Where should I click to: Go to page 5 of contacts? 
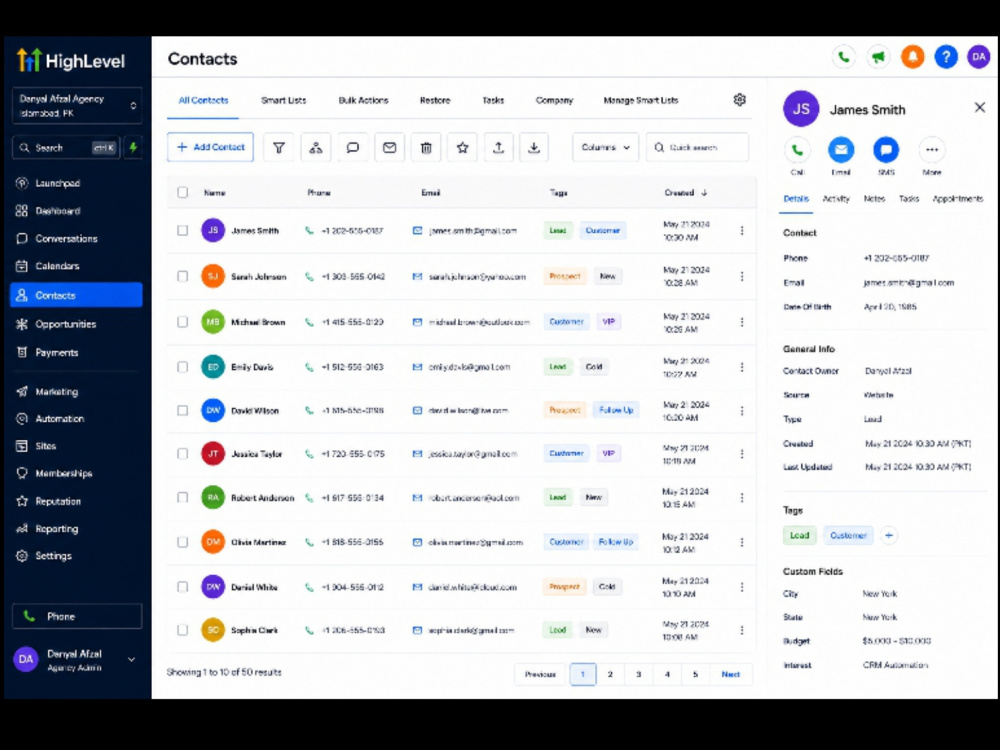pyautogui.click(x=695, y=674)
